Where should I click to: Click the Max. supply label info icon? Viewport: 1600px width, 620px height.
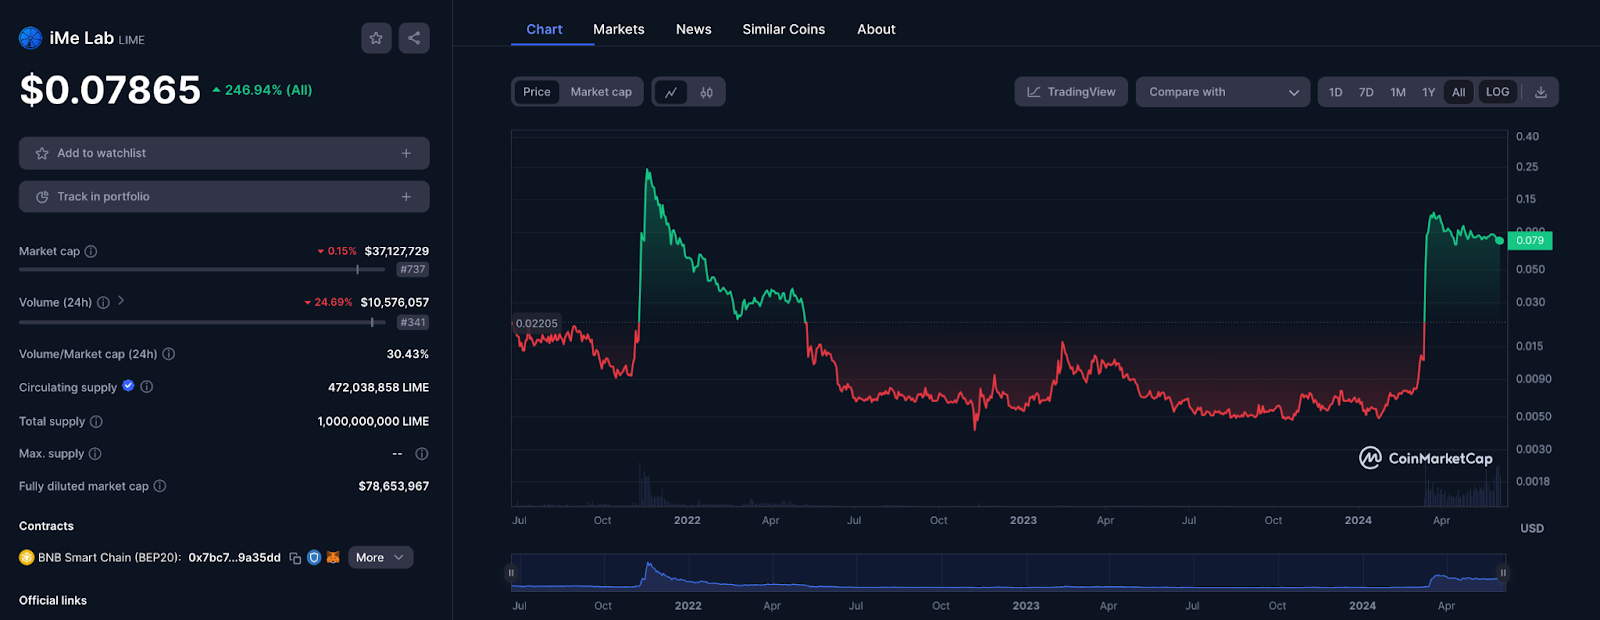click(x=95, y=454)
